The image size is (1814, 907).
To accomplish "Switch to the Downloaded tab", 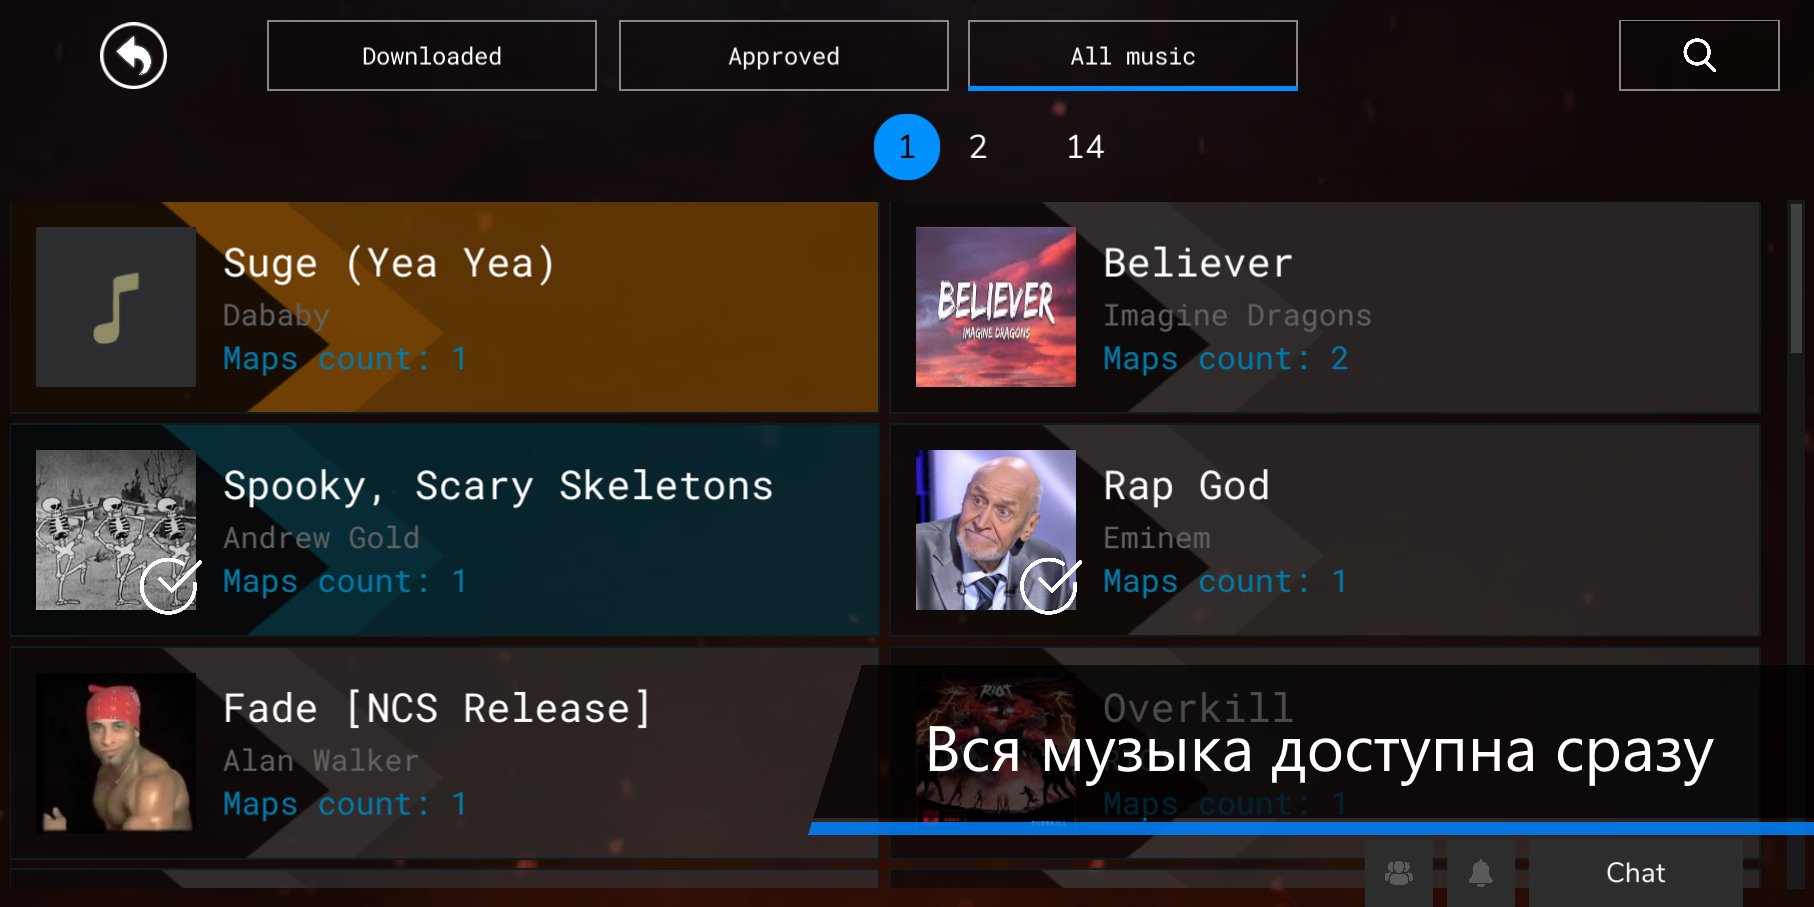I will click(432, 56).
